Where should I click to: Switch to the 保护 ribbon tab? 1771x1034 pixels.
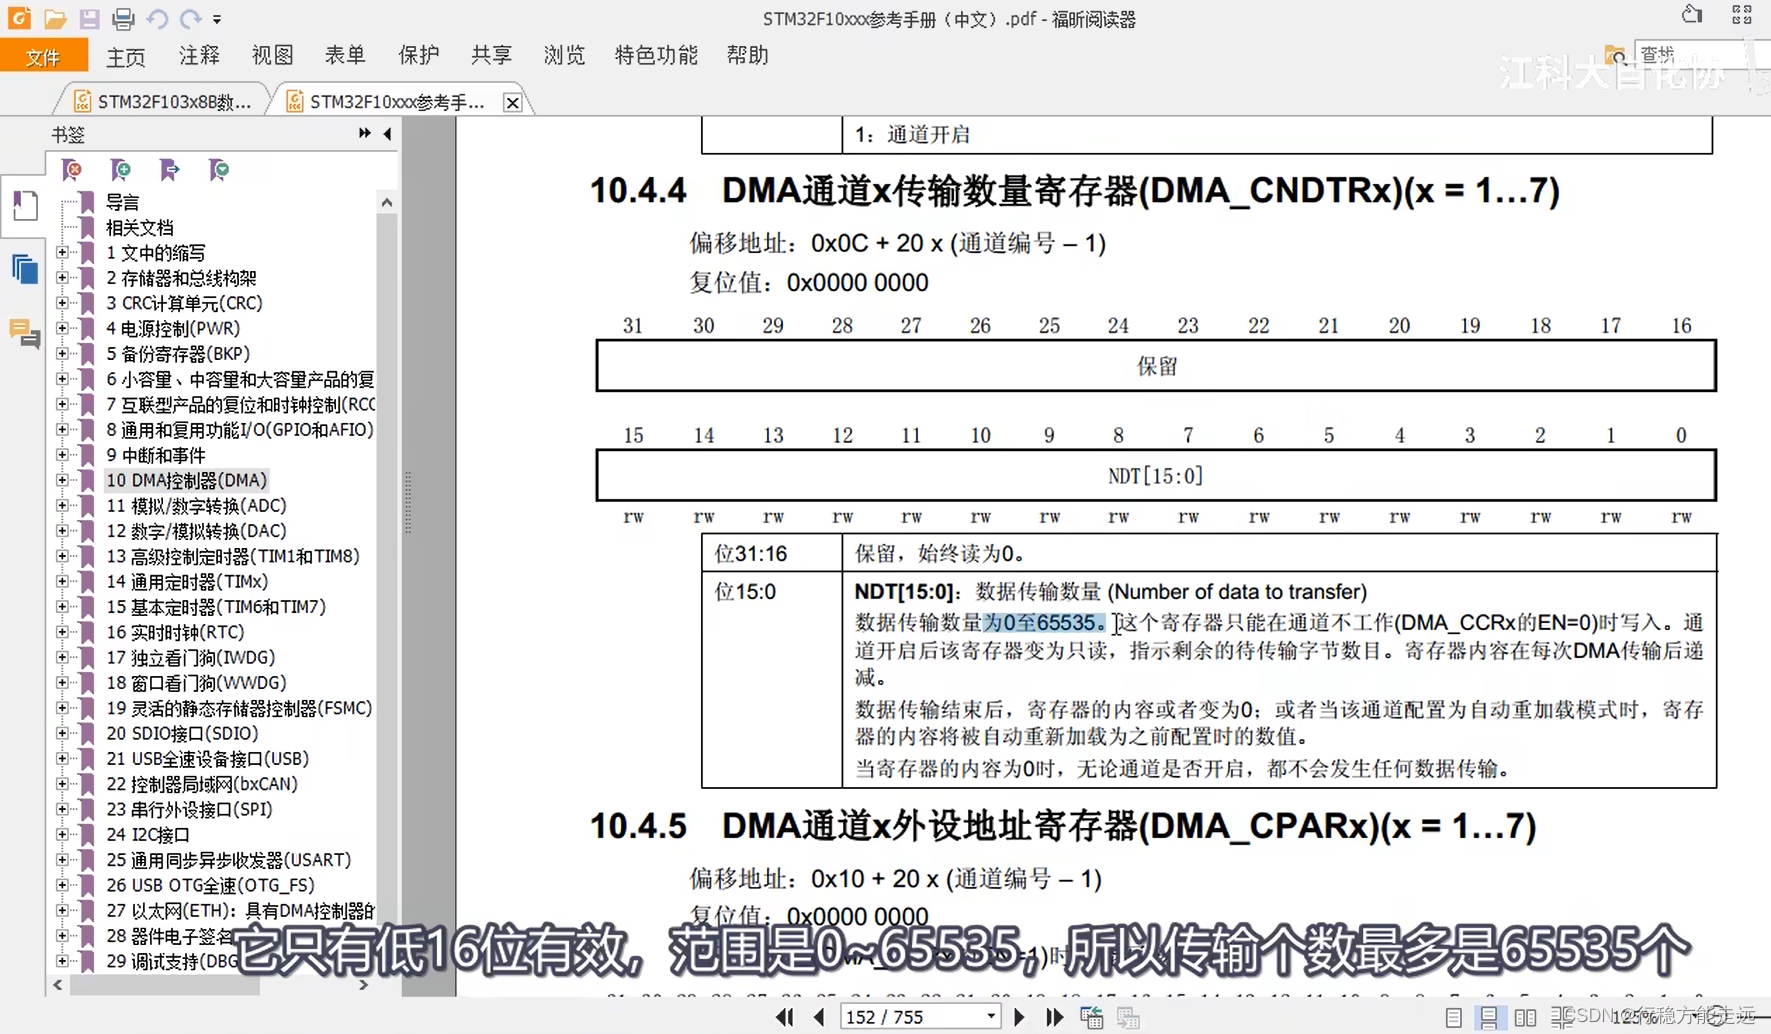pyautogui.click(x=418, y=55)
